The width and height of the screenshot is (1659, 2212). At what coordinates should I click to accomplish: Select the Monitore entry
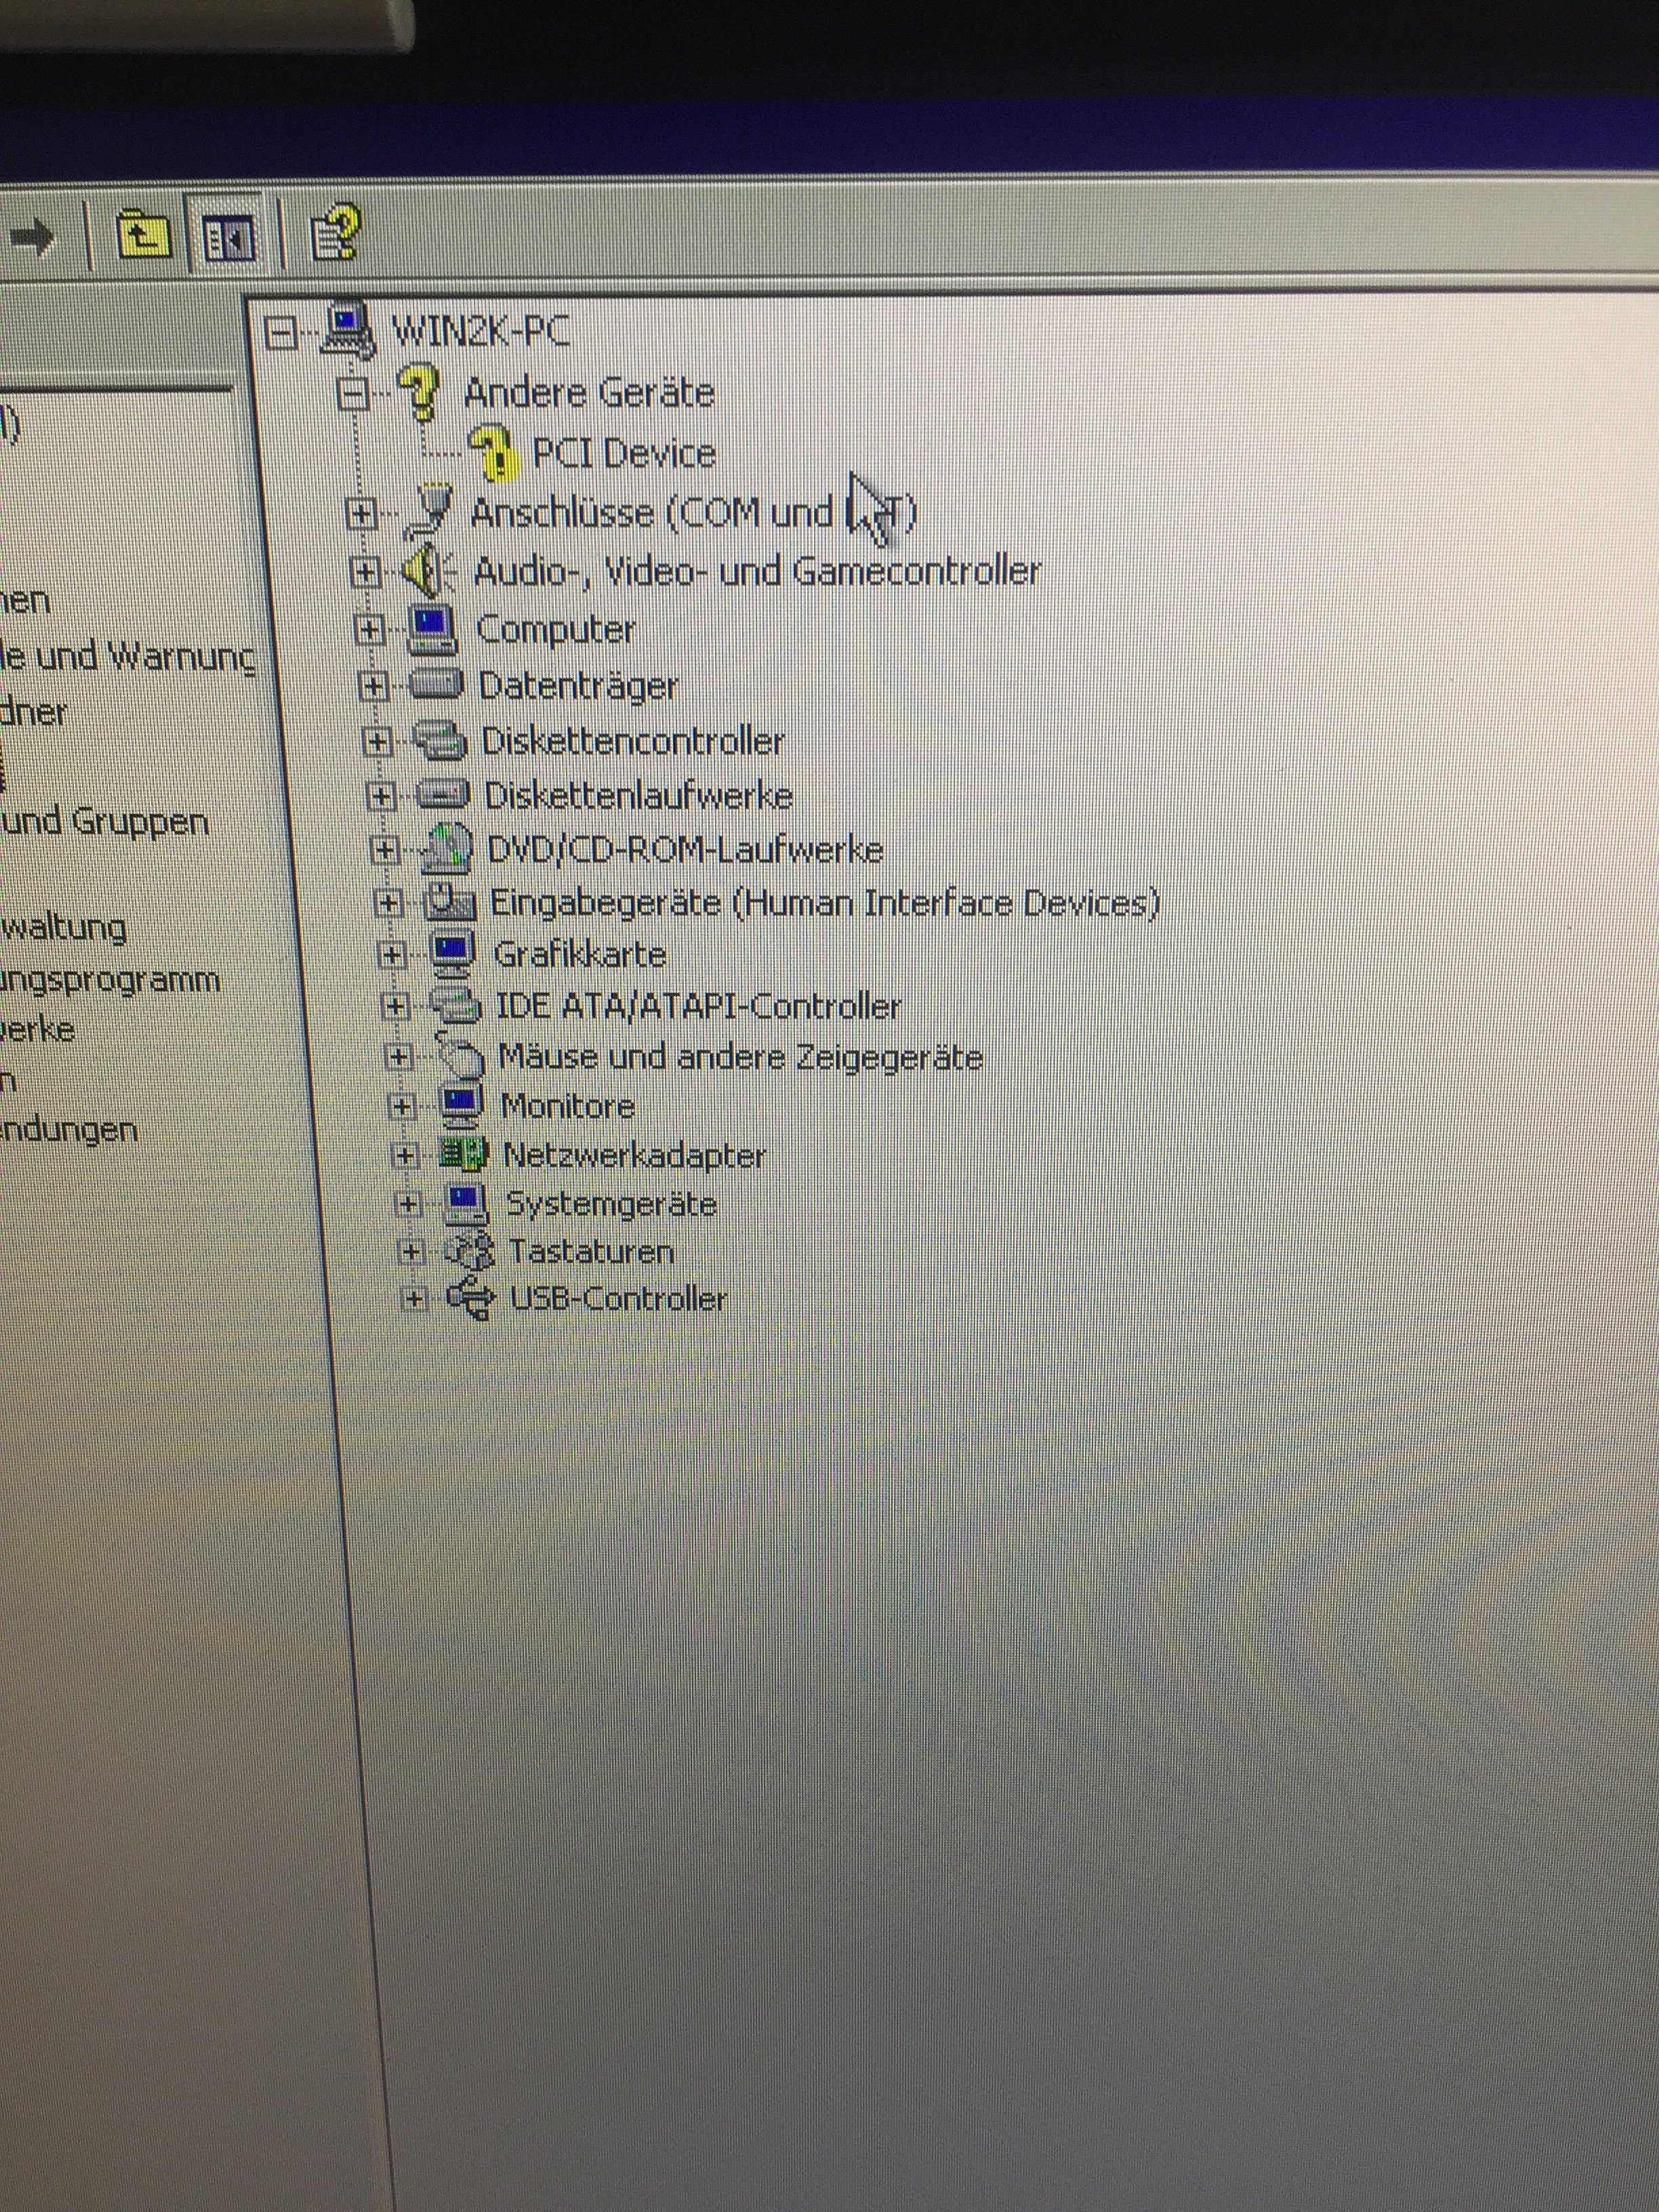(567, 1106)
